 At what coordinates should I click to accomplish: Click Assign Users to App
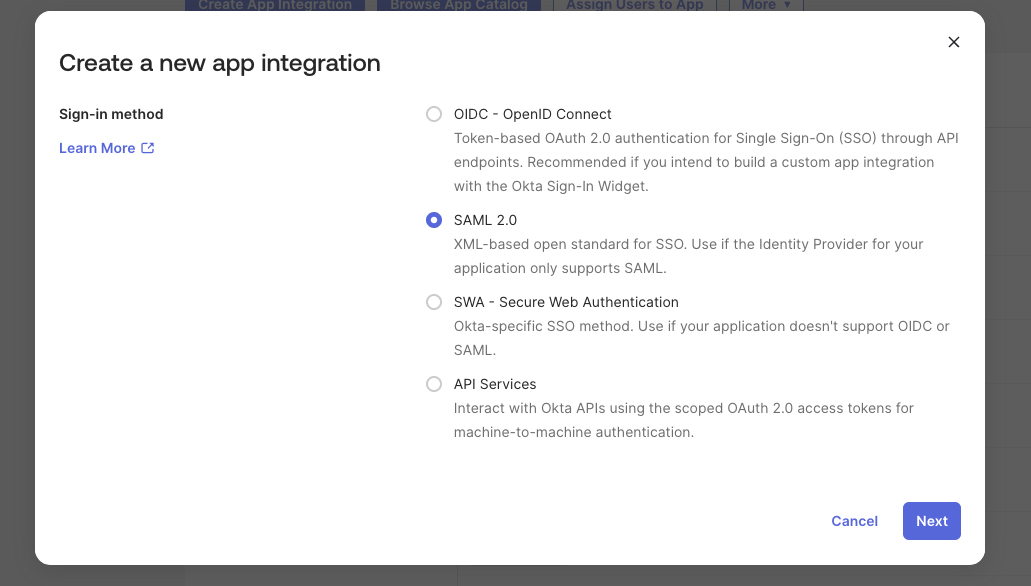point(635,4)
